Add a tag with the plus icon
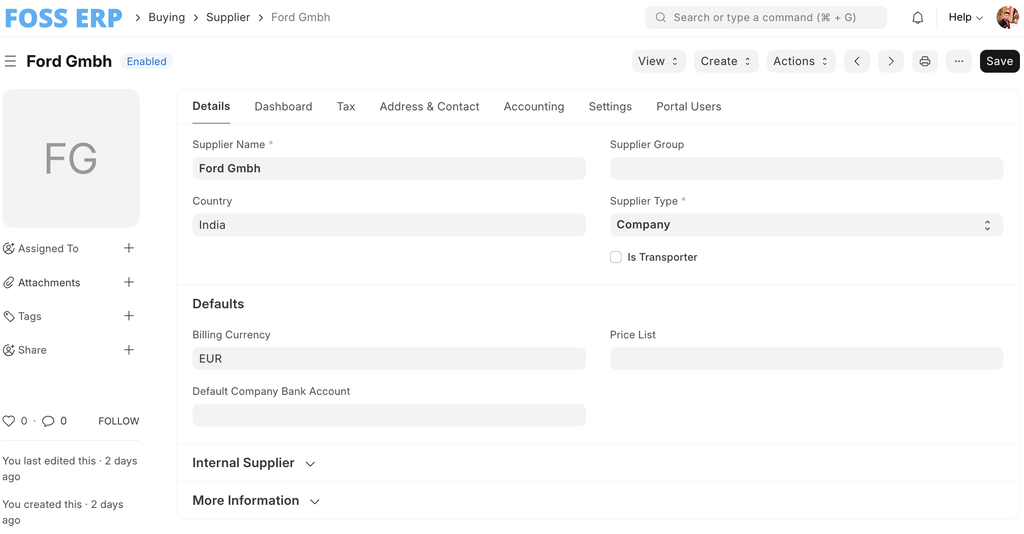Screen dimensions: 1024x534 pos(129,316)
